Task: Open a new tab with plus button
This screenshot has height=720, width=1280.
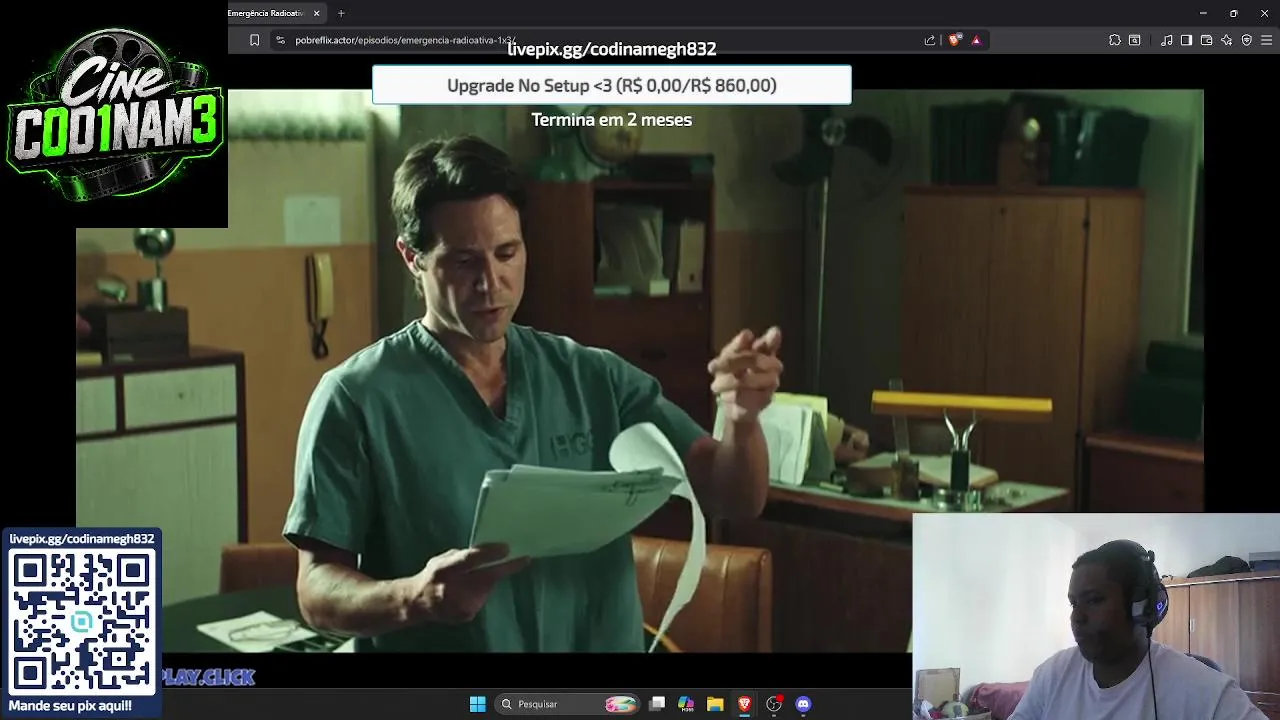Action: 341,13
